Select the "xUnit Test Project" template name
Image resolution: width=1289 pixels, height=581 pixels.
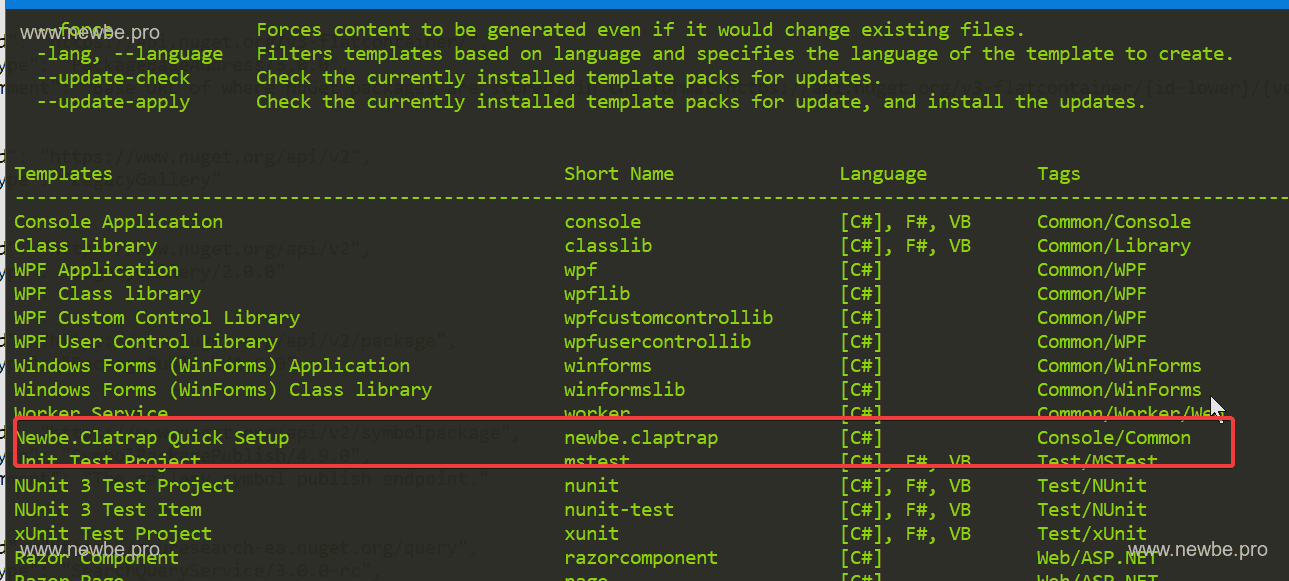coord(113,534)
